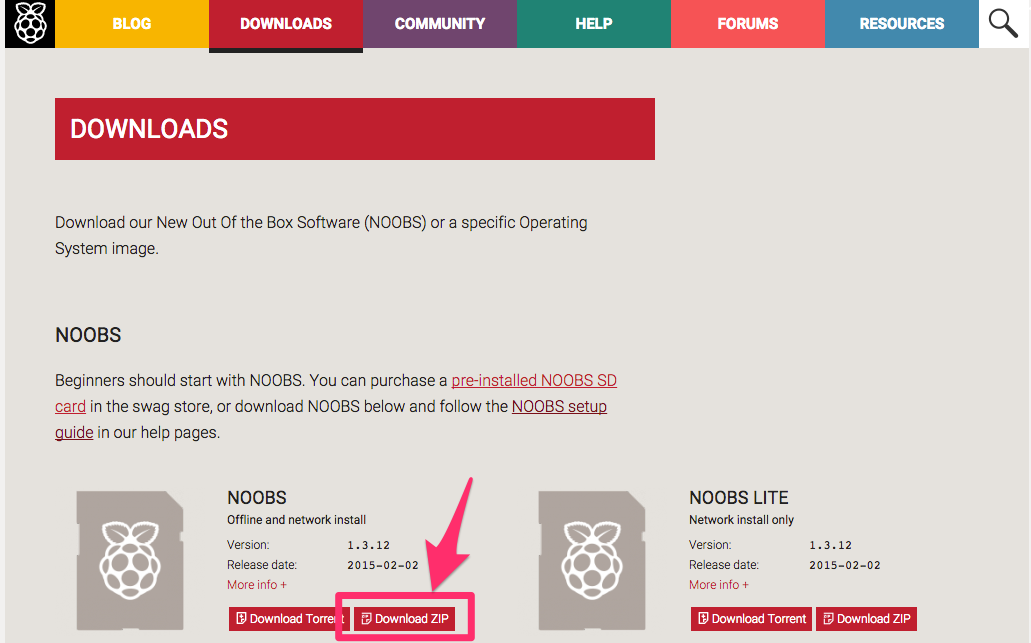Click Download Torrent for NOOBS

pos(289,619)
